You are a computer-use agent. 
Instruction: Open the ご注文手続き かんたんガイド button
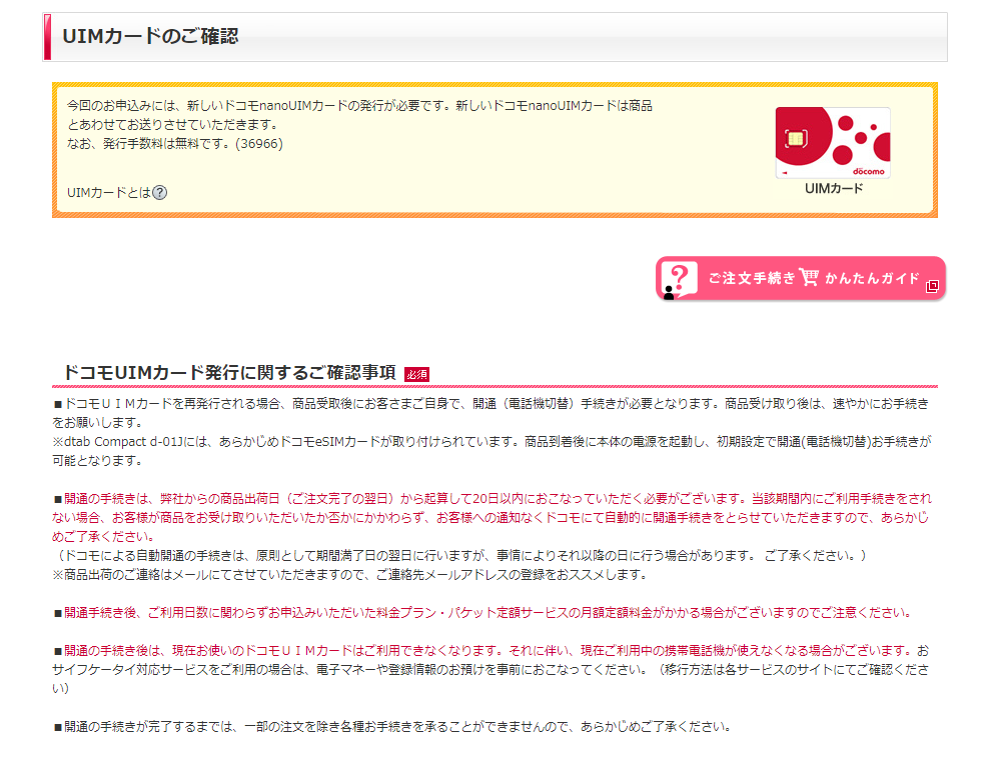(x=801, y=278)
